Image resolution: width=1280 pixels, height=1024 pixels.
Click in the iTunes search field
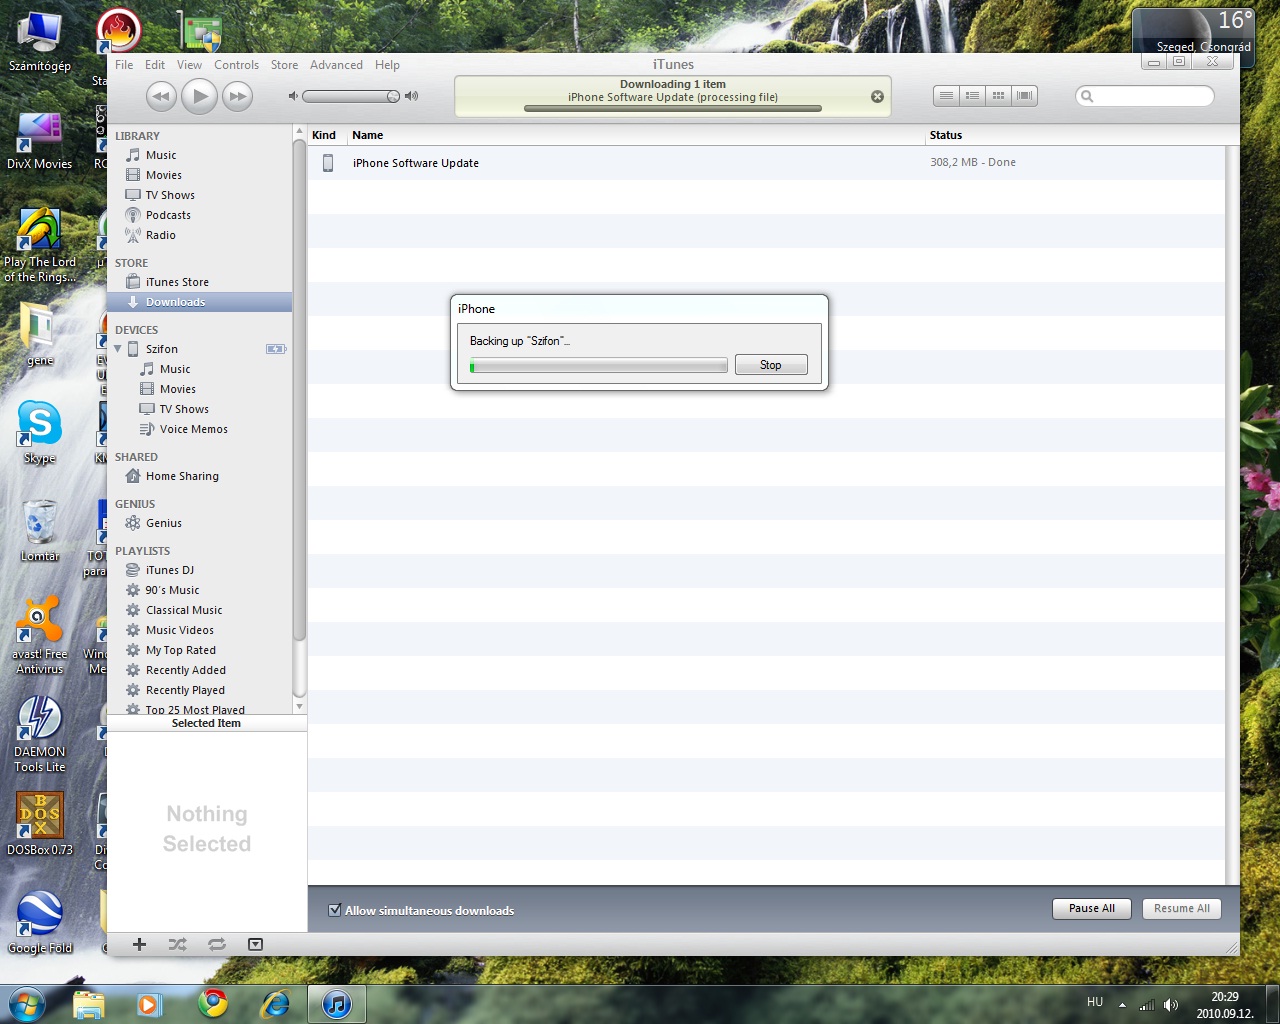[1145, 96]
